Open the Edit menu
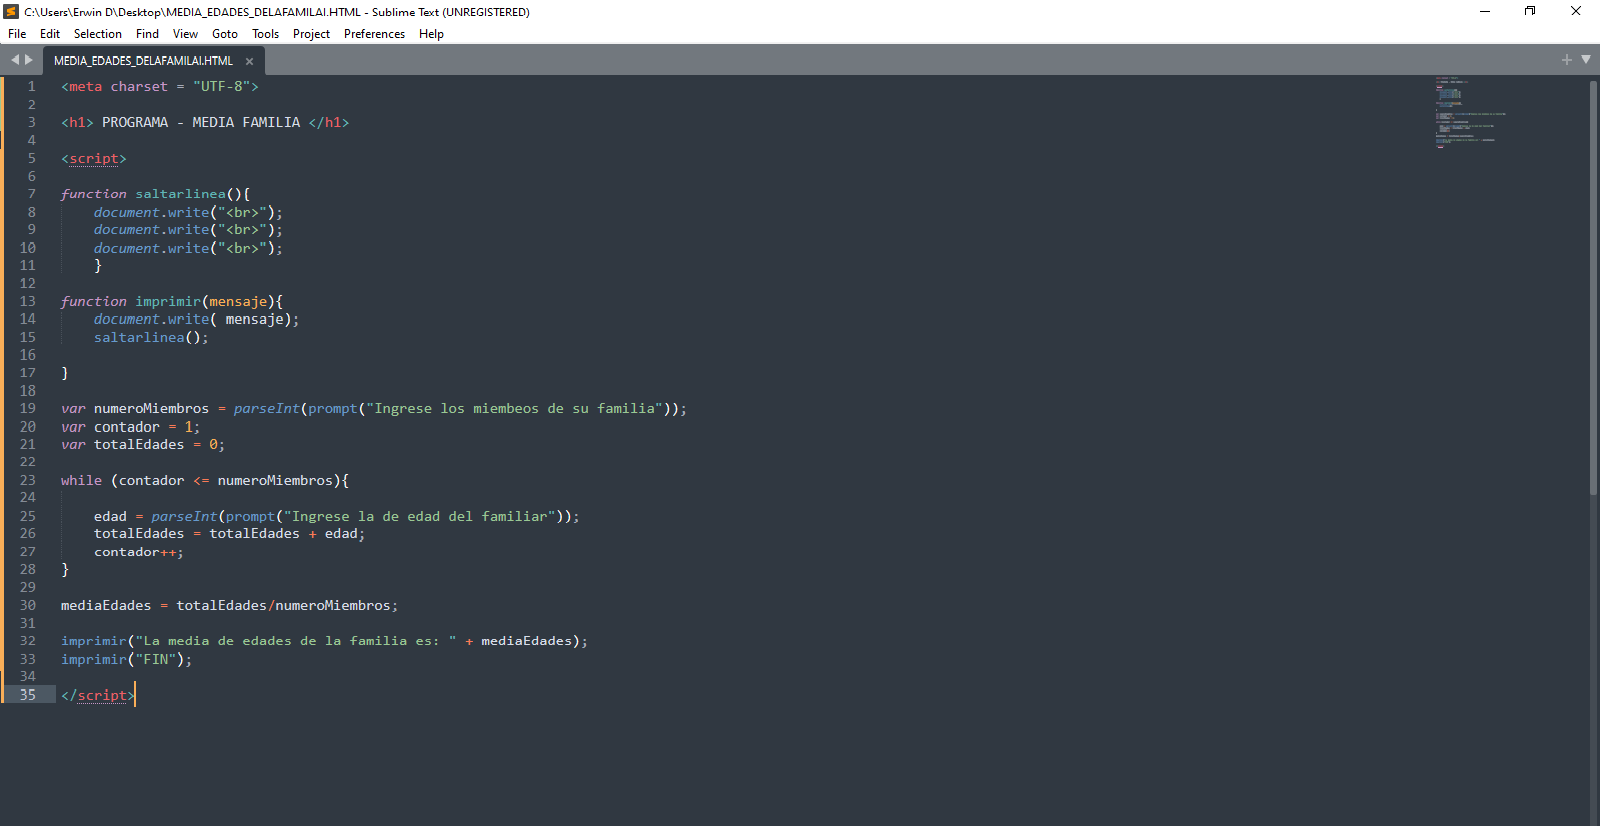 50,34
